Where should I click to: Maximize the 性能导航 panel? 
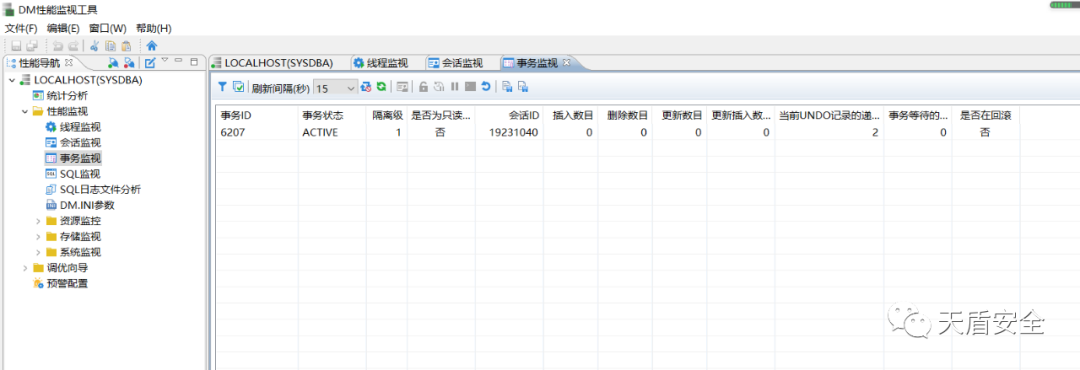(x=194, y=61)
